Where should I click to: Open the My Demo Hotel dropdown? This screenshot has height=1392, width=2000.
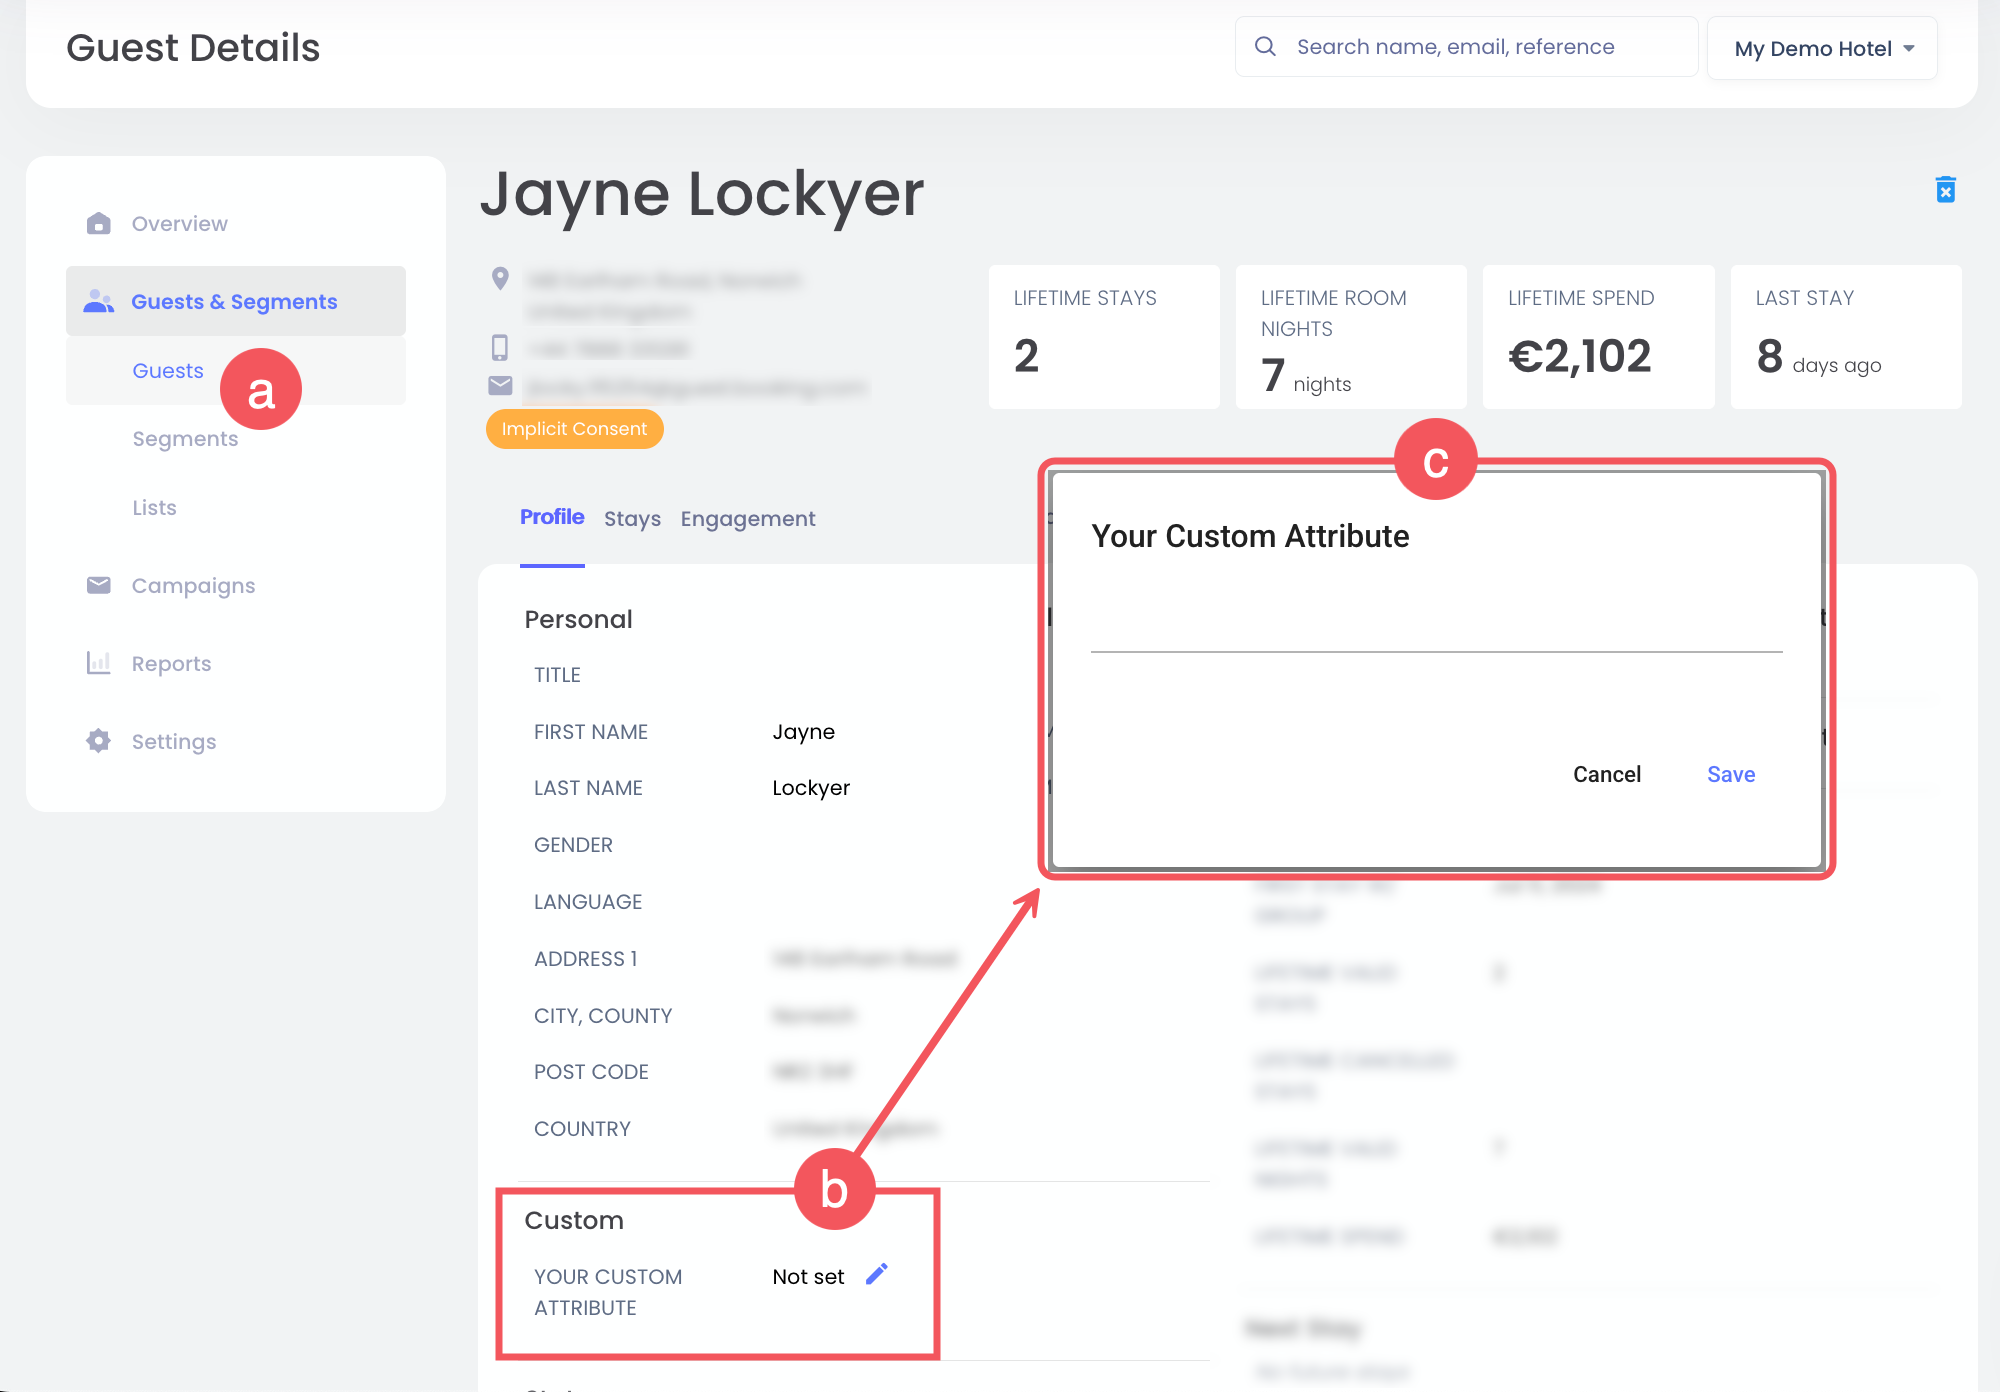(x=1822, y=48)
